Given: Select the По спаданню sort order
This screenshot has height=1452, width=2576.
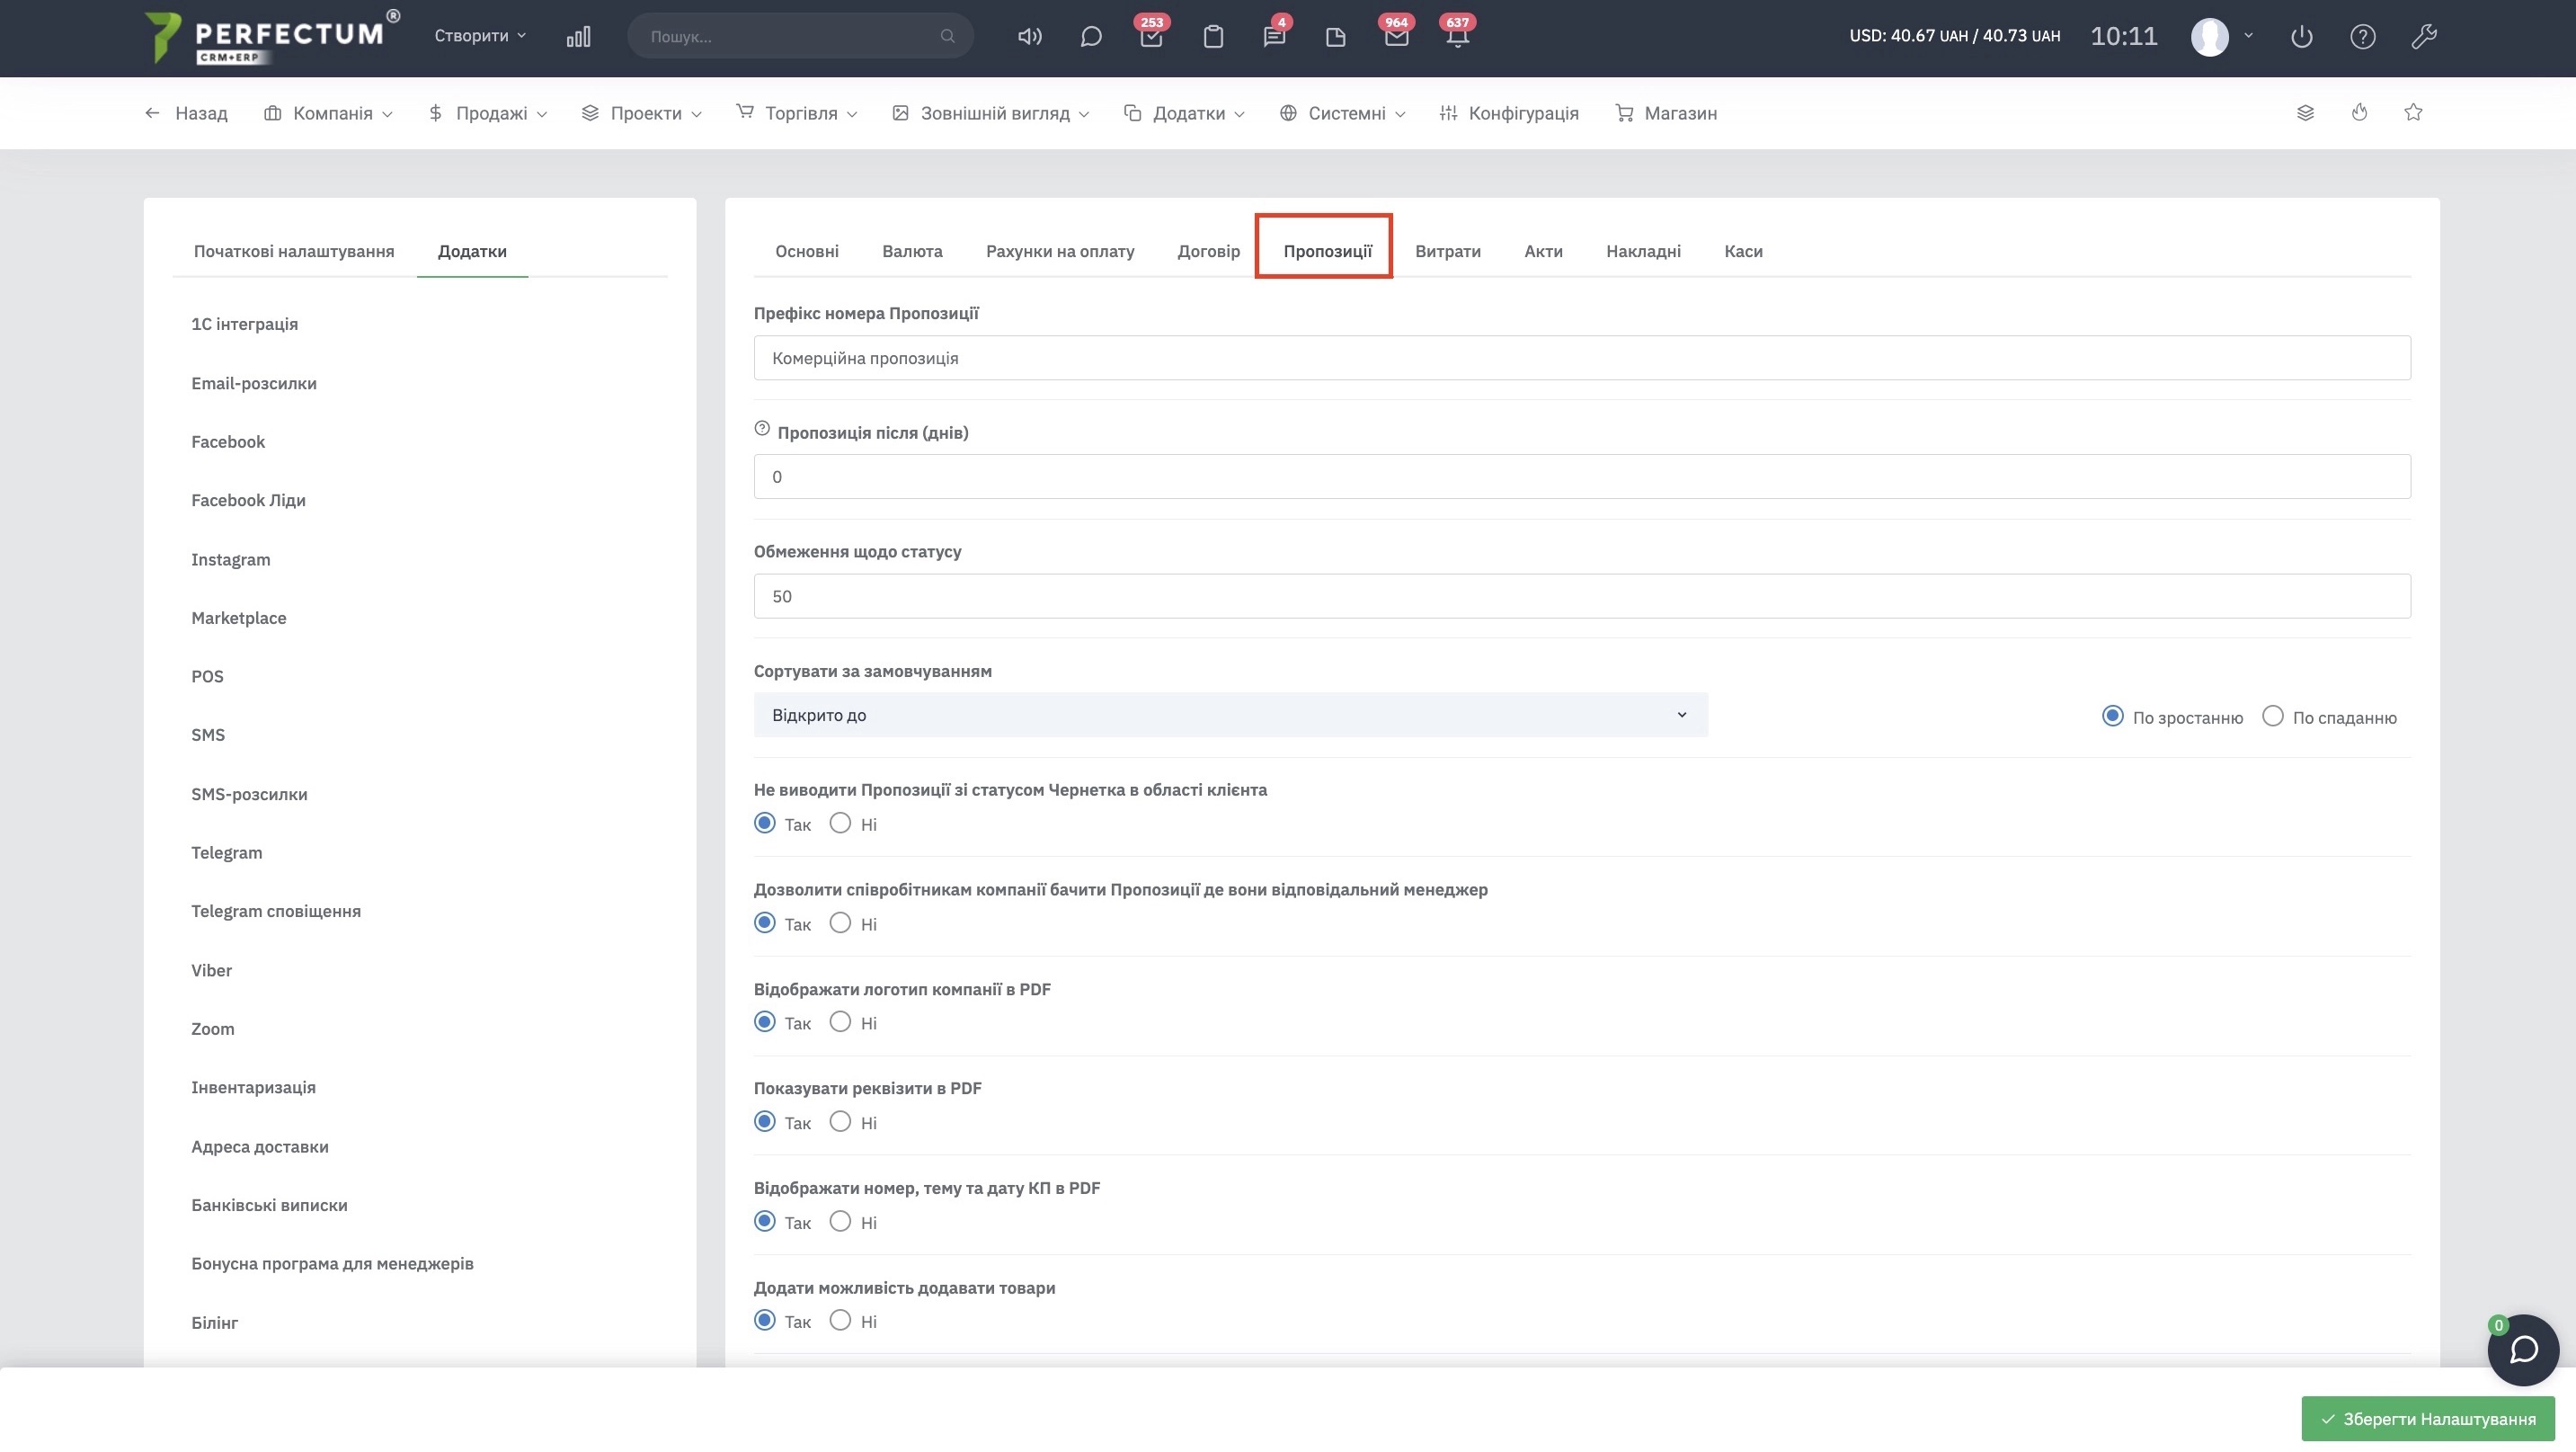Looking at the screenshot, I should [x=2272, y=716].
